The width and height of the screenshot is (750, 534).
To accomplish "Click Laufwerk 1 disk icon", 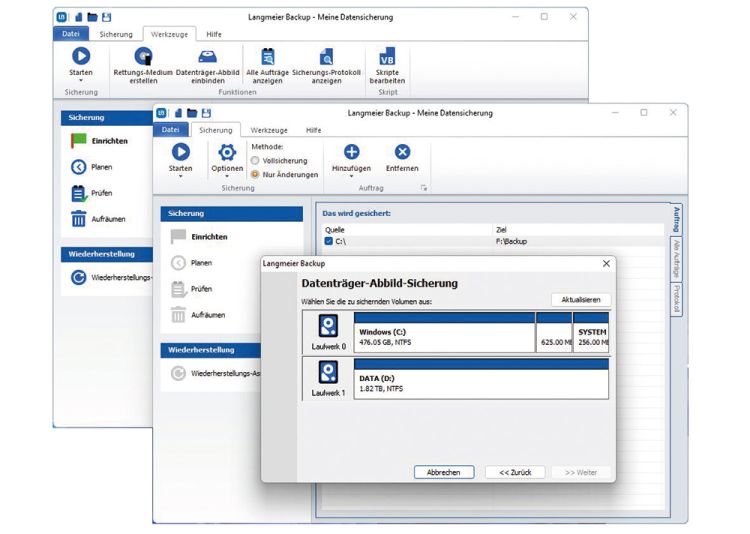I will pyautogui.click(x=328, y=372).
